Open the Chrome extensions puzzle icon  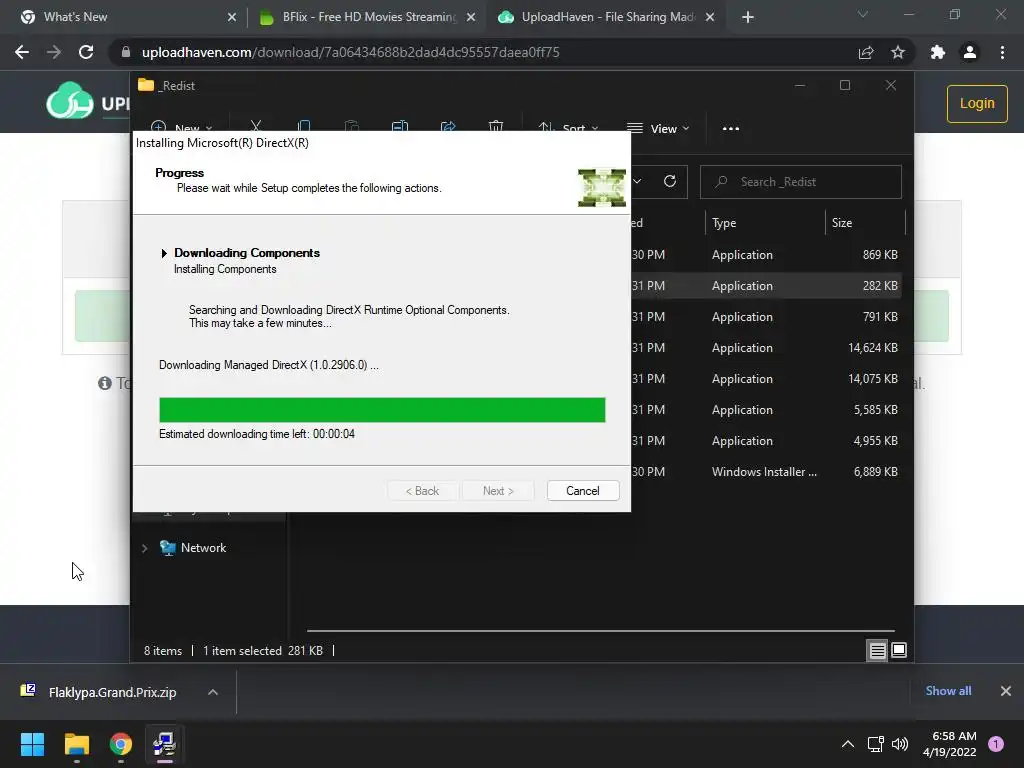click(x=938, y=52)
